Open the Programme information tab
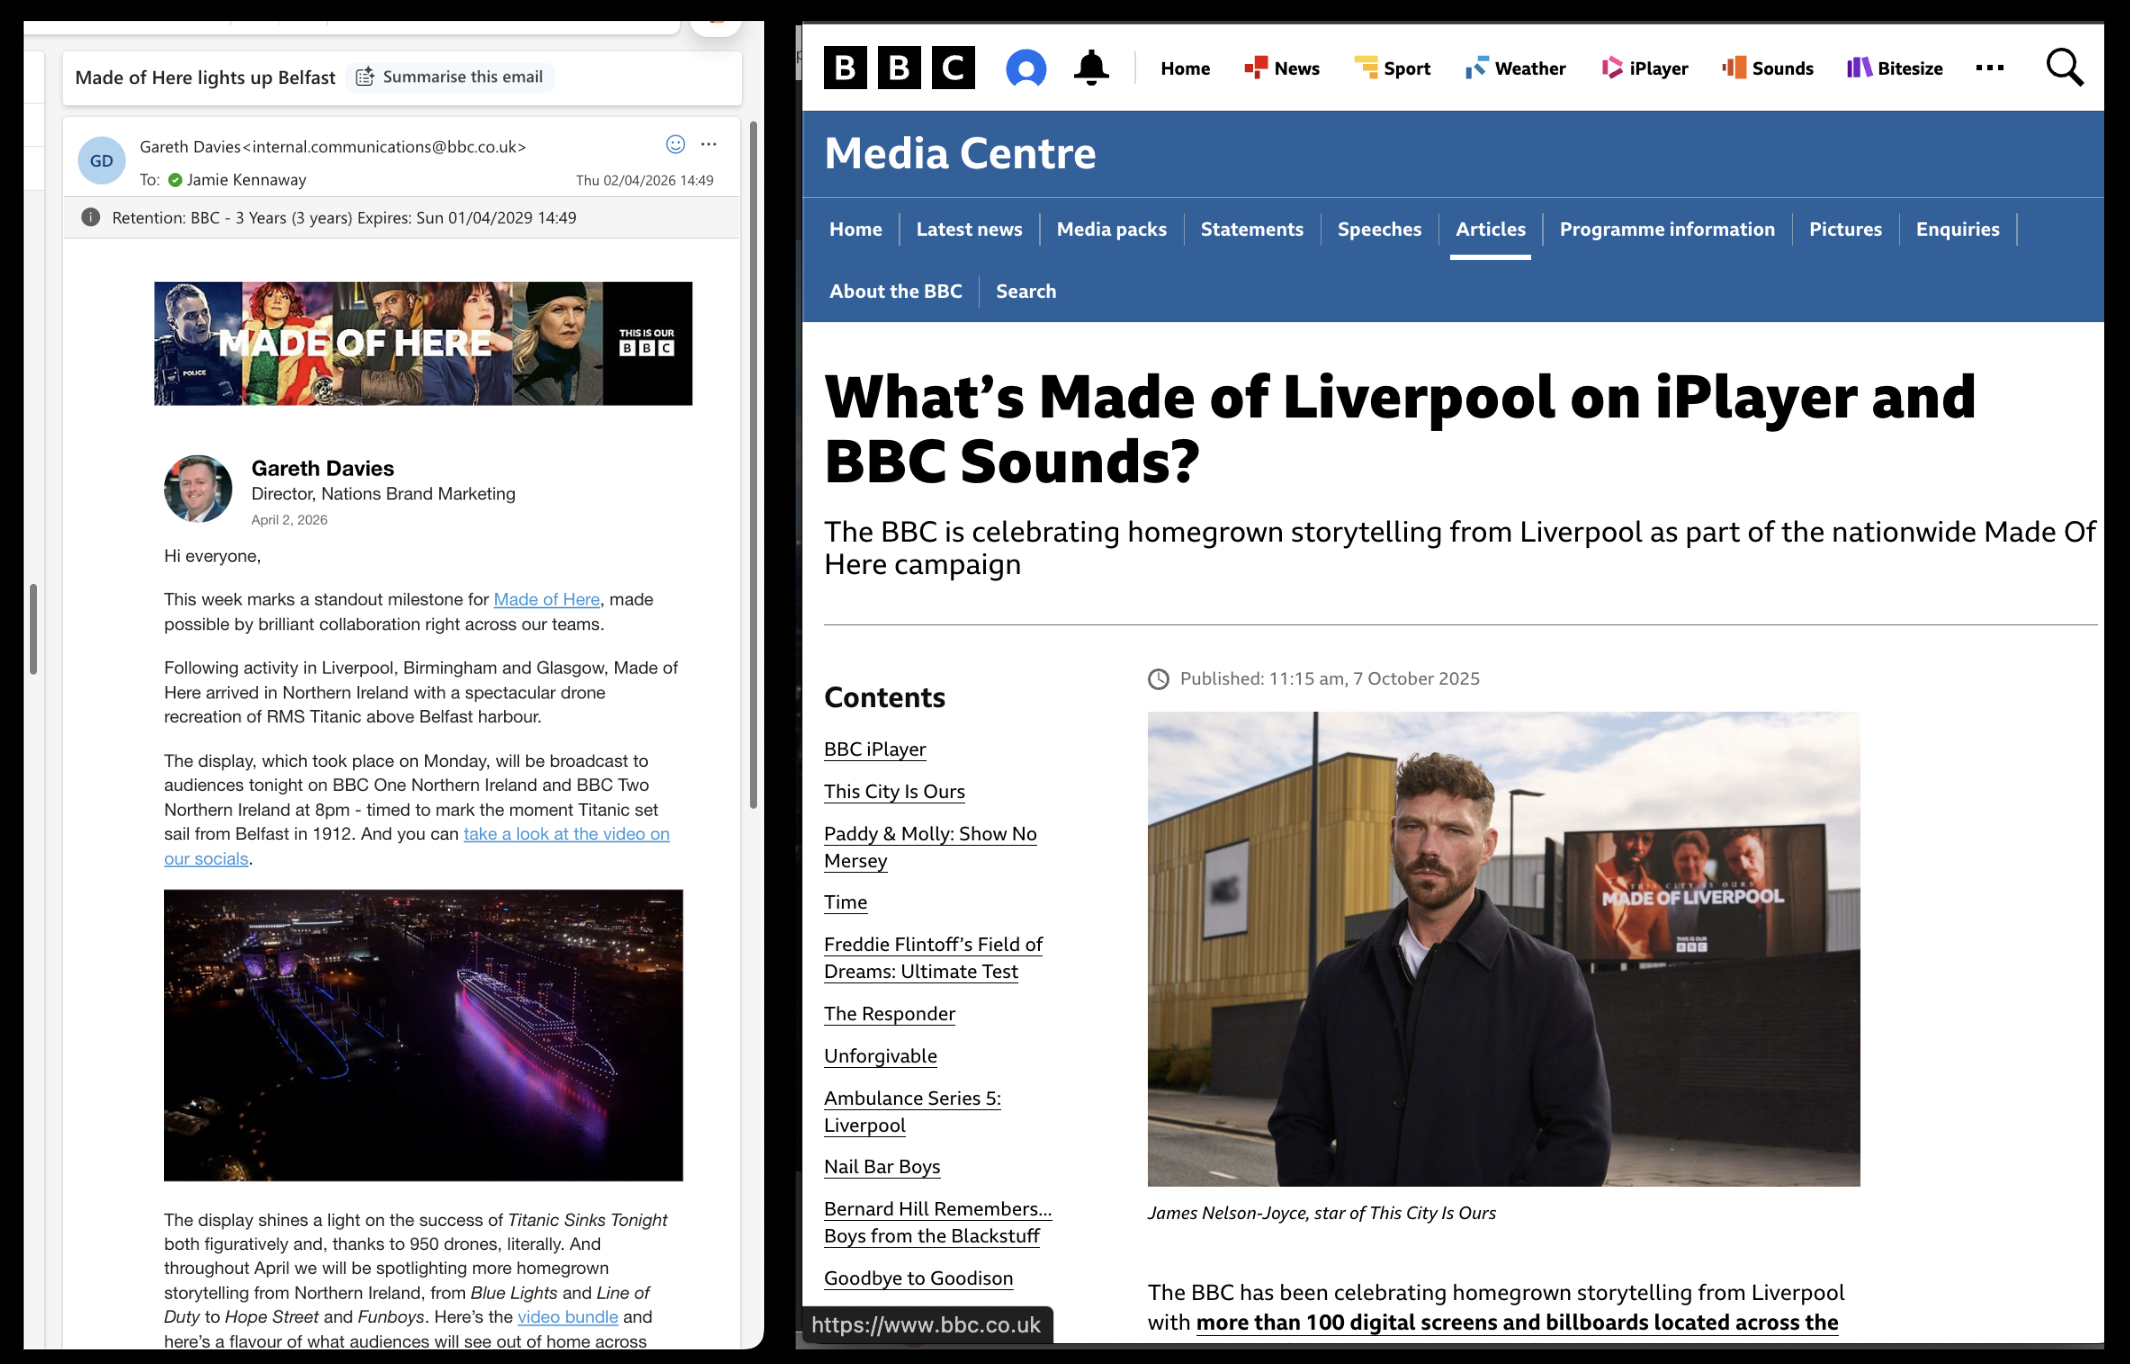The height and width of the screenshot is (1364, 2130). (x=1667, y=229)
